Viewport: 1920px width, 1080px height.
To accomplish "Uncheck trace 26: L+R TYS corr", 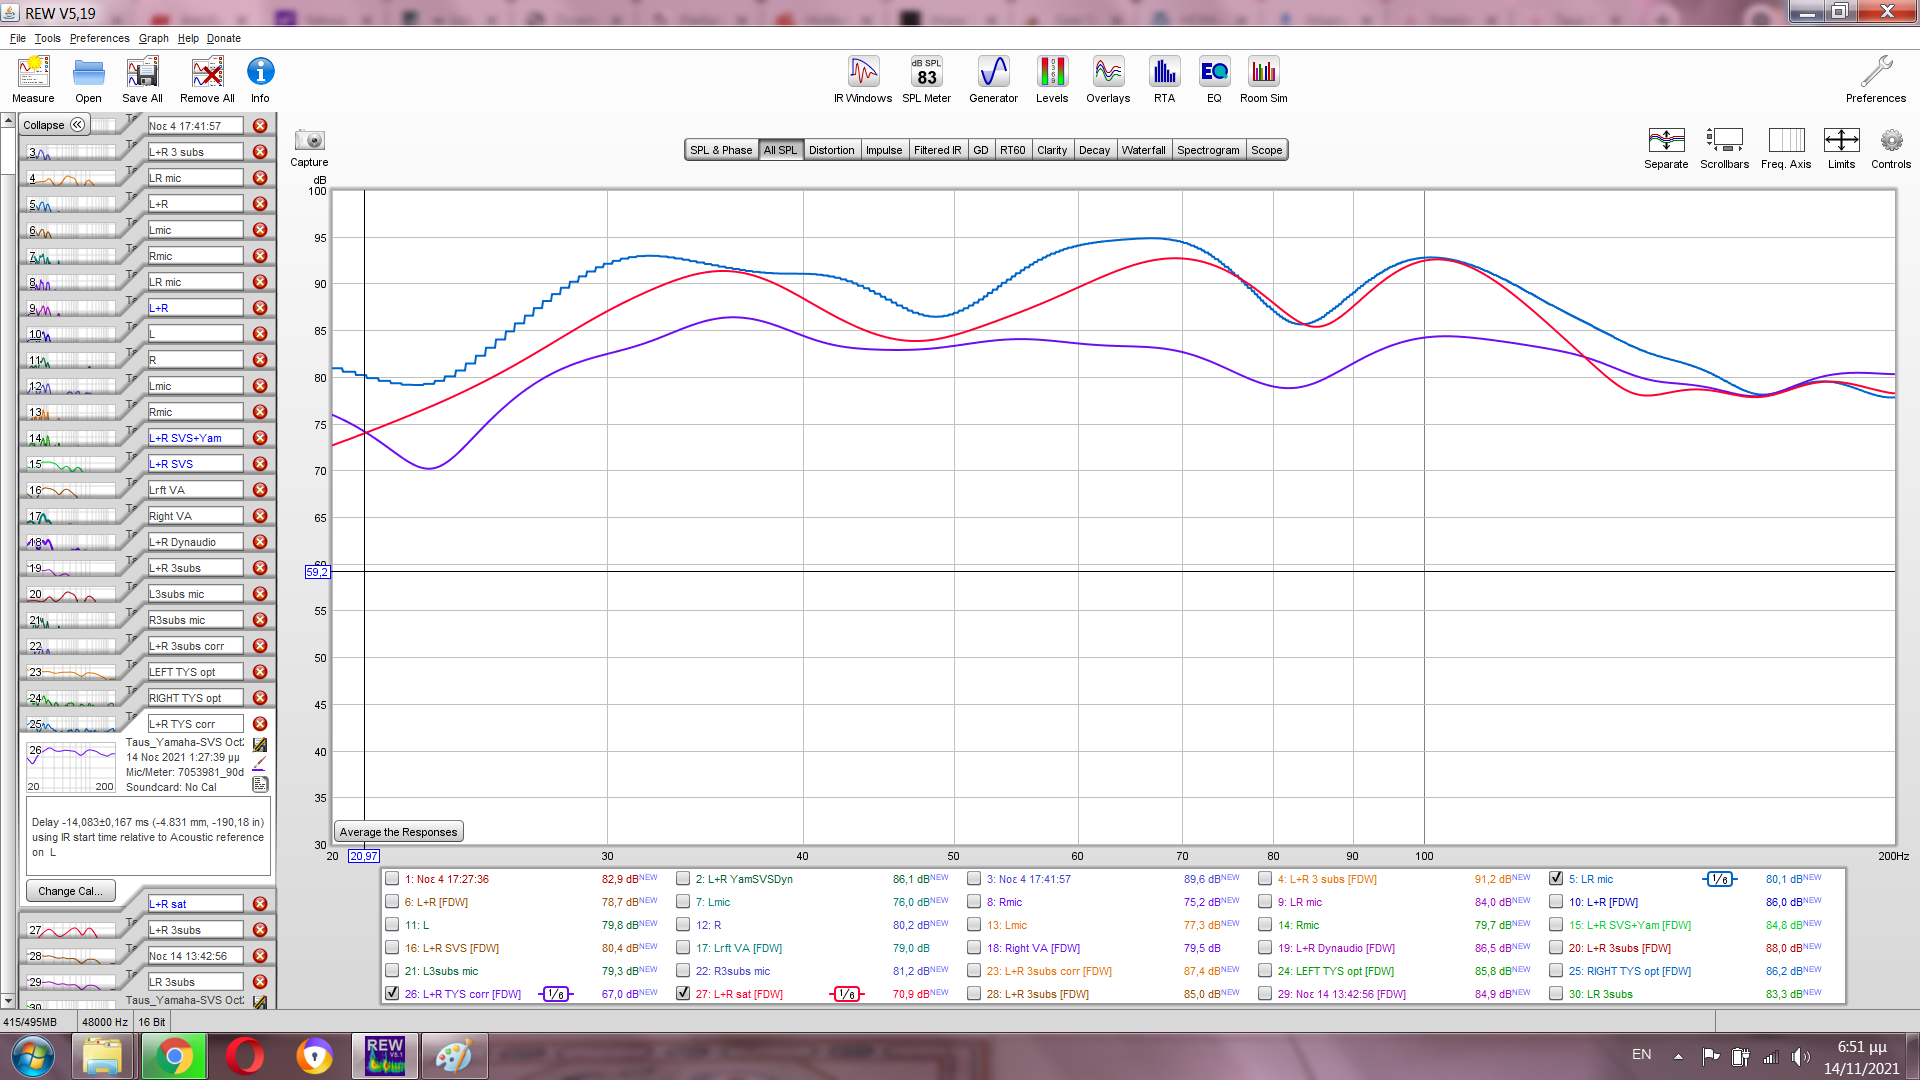I will (392, 994).
